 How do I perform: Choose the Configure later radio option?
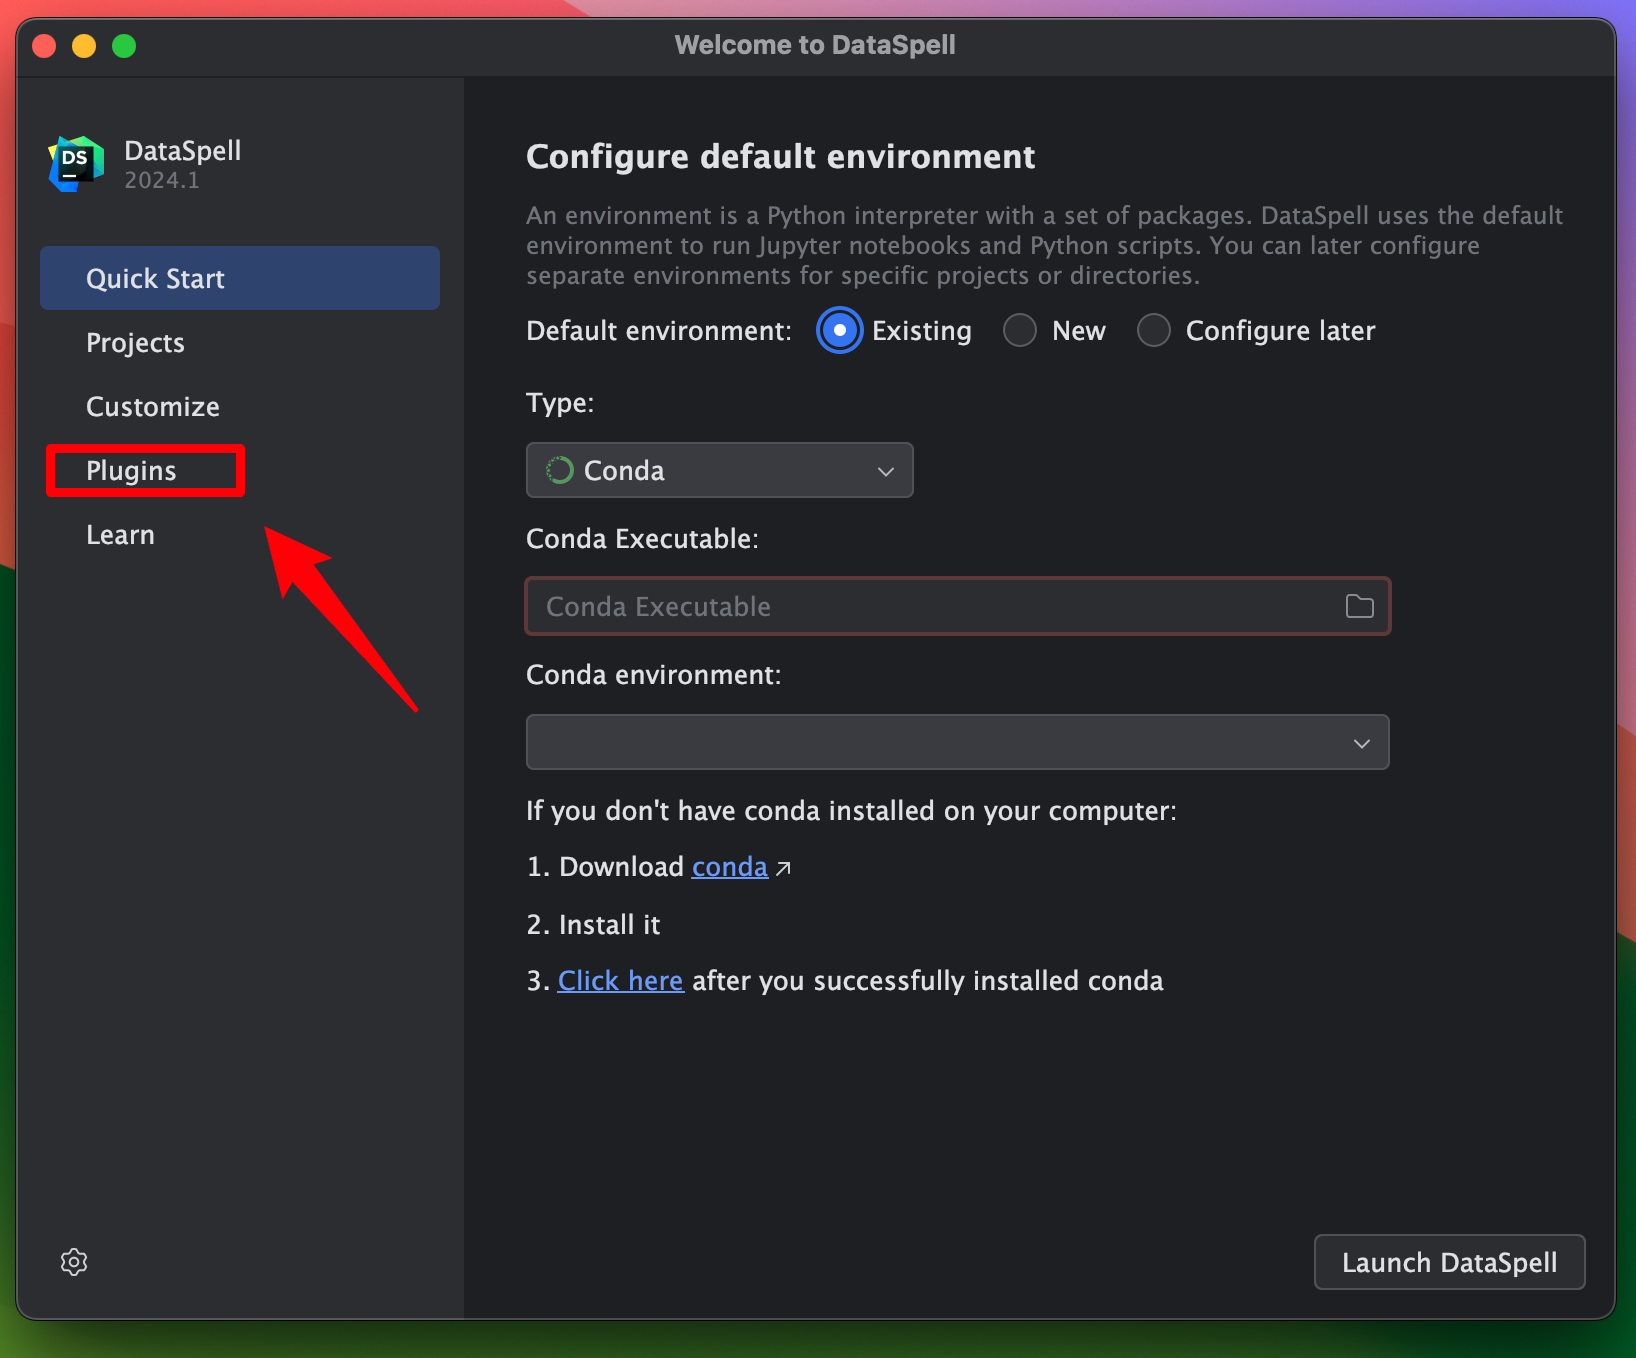tap(1154, 330)
